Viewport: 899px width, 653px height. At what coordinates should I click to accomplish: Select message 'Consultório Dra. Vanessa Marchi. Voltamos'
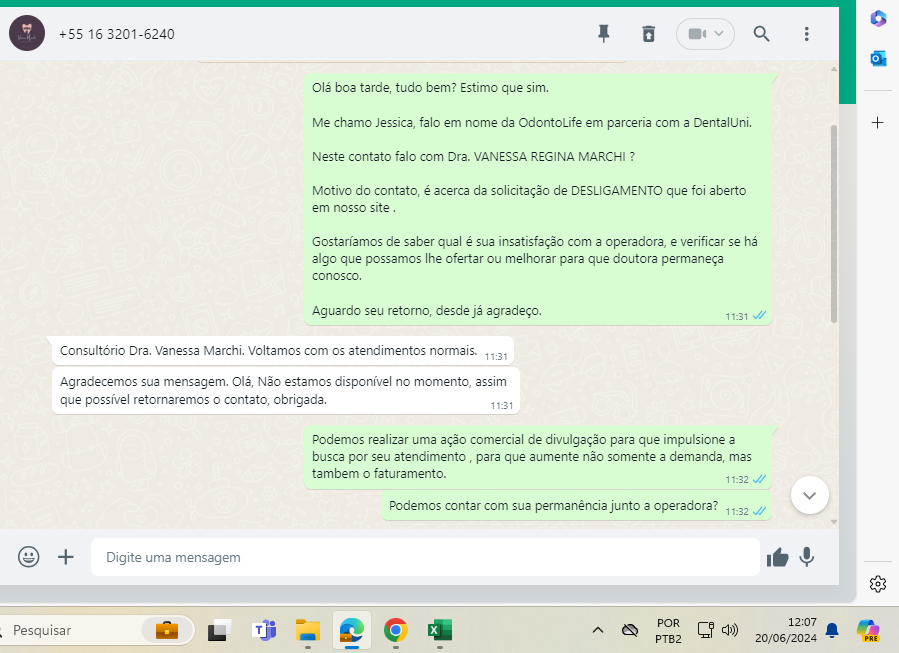coord(283,351)
